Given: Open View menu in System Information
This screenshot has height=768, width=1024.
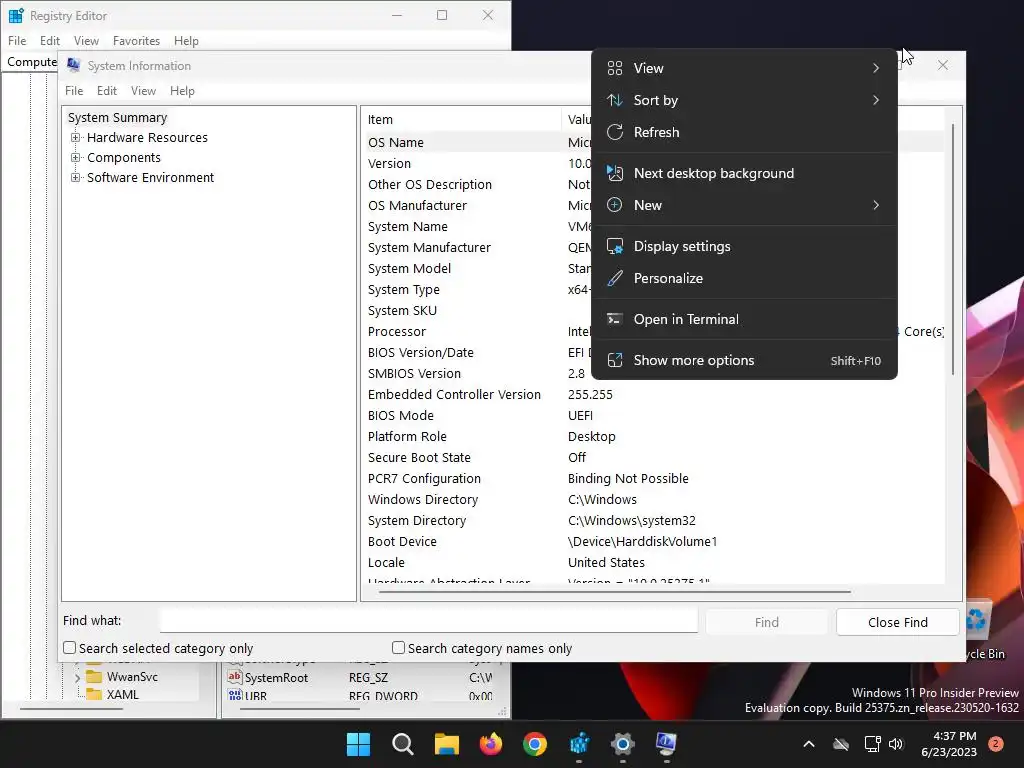Looking at the screenshot, I should (x=143, y=91).
